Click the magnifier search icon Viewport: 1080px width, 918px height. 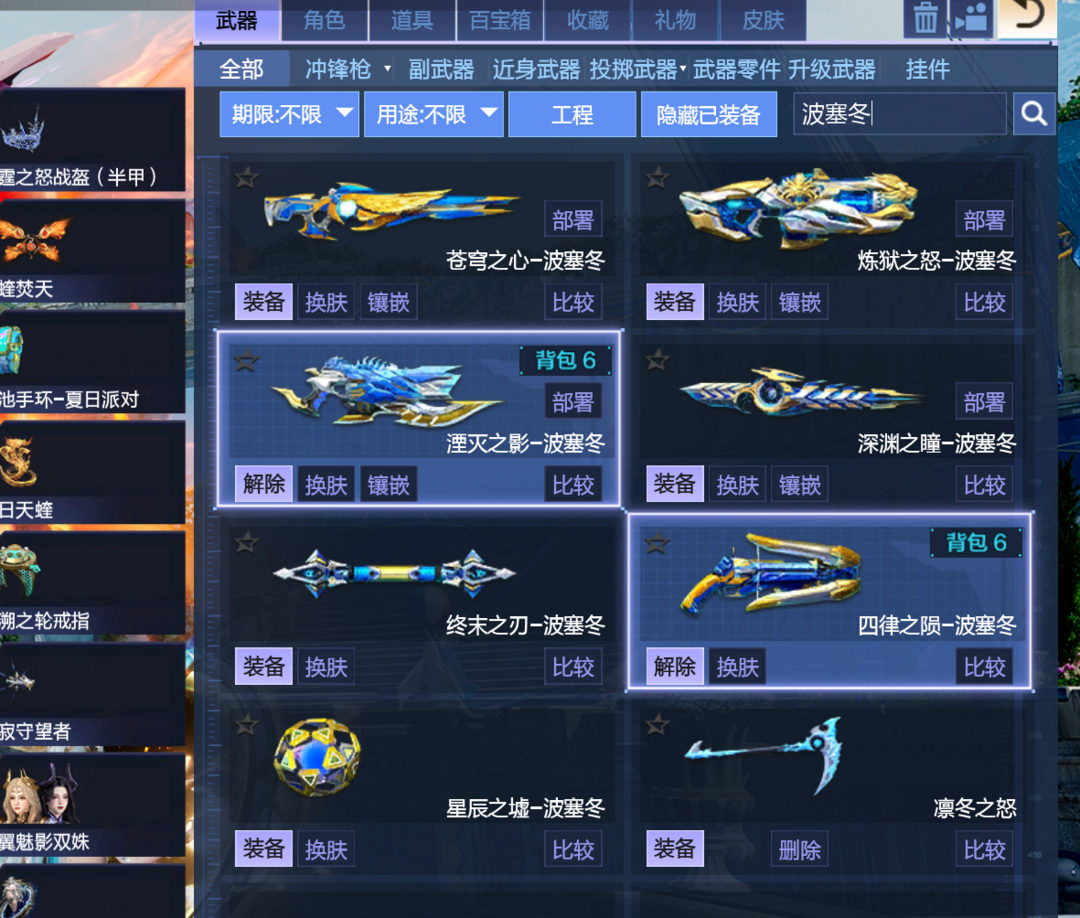click(1034, 114)
